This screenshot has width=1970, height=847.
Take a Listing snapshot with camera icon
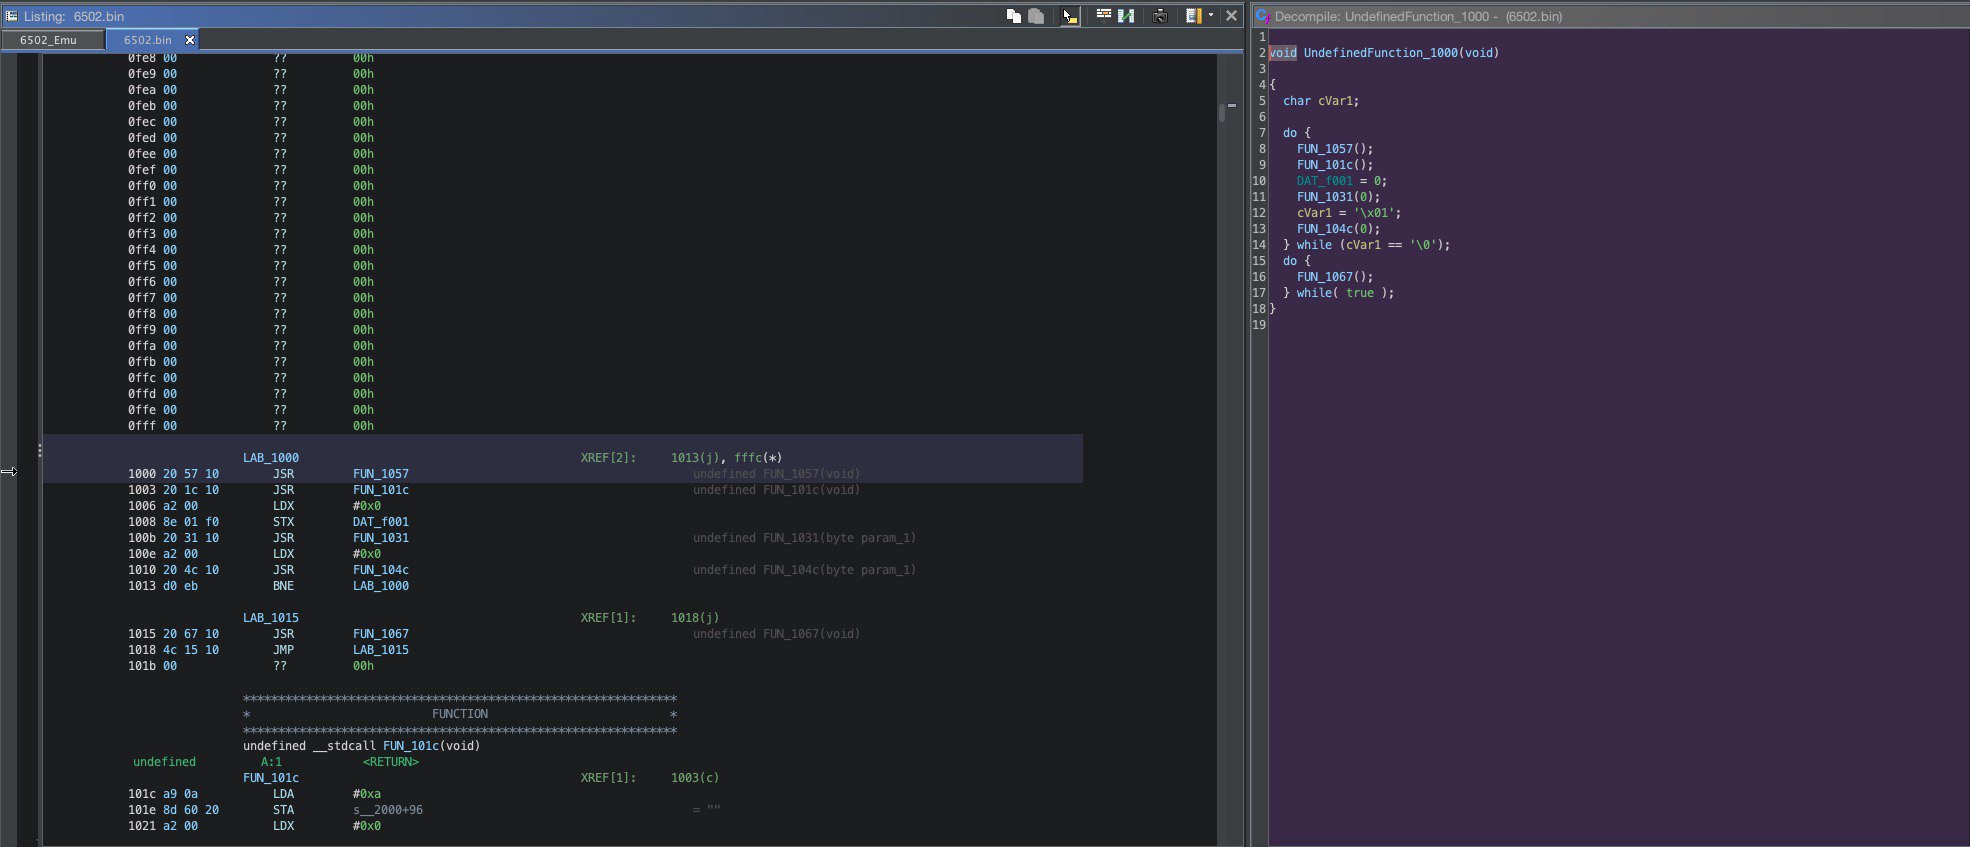click(1160, 16)
